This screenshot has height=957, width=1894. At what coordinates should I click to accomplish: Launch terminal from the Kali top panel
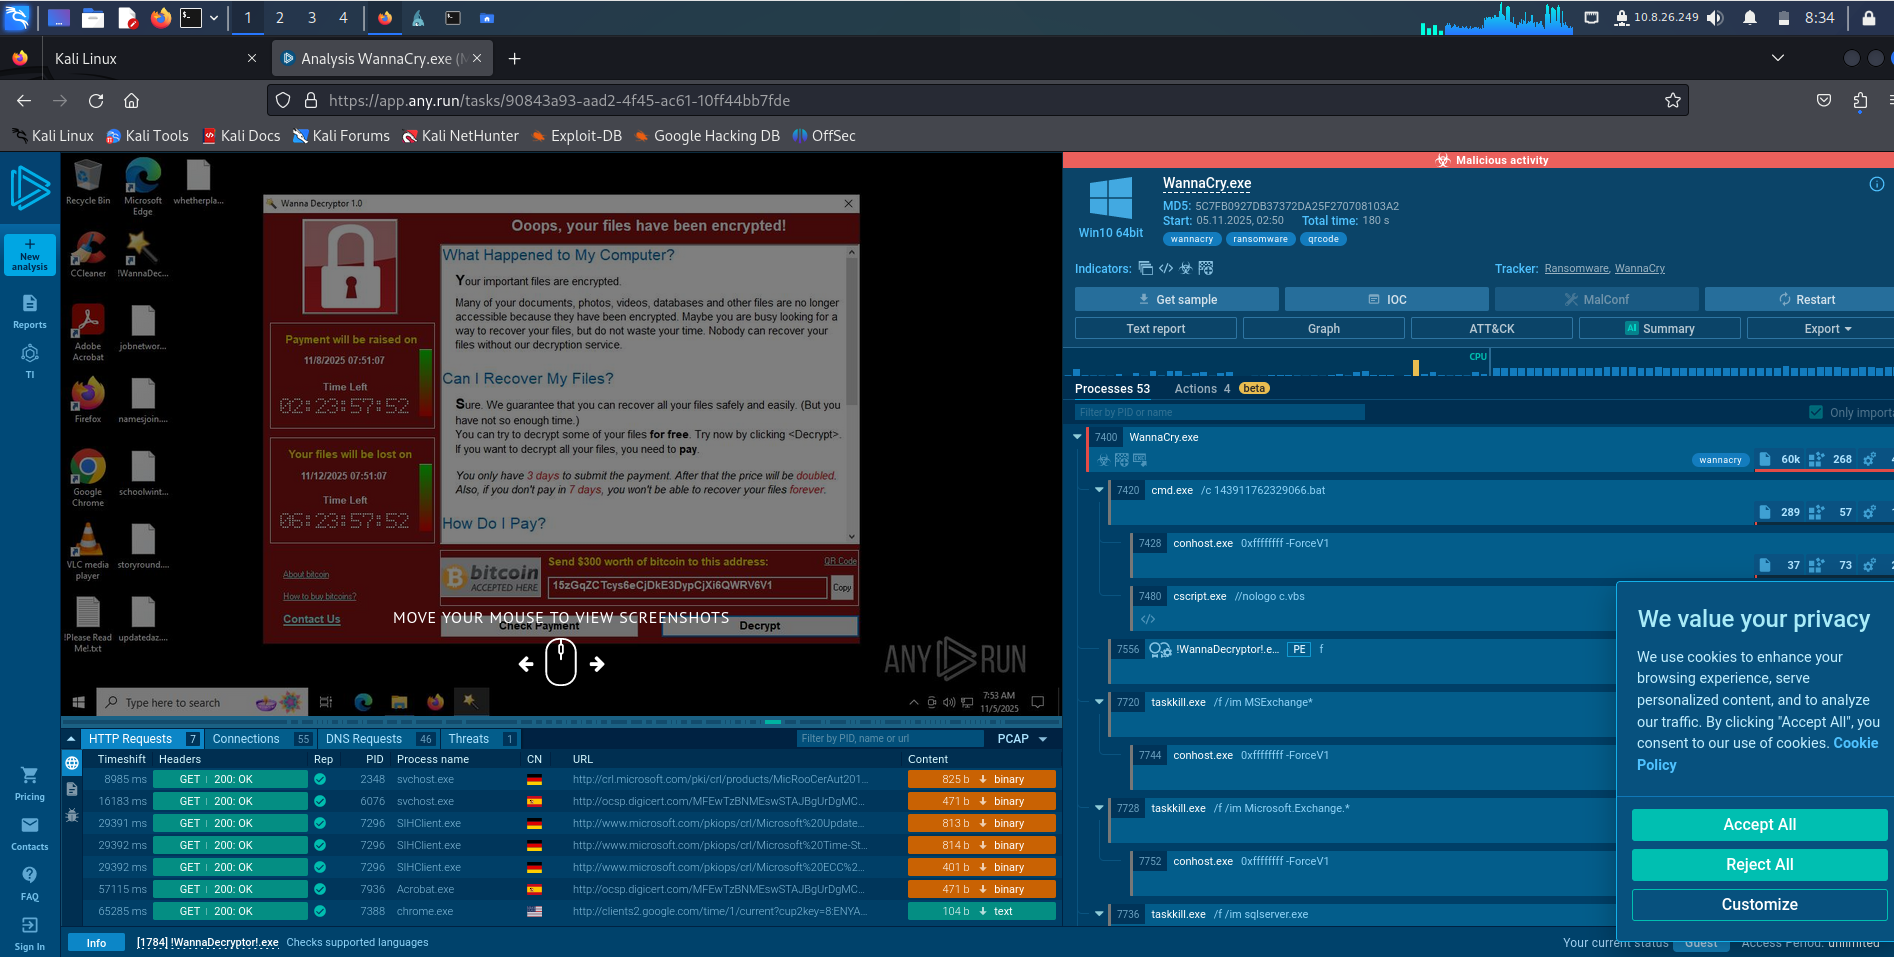(x=190, y=18)
